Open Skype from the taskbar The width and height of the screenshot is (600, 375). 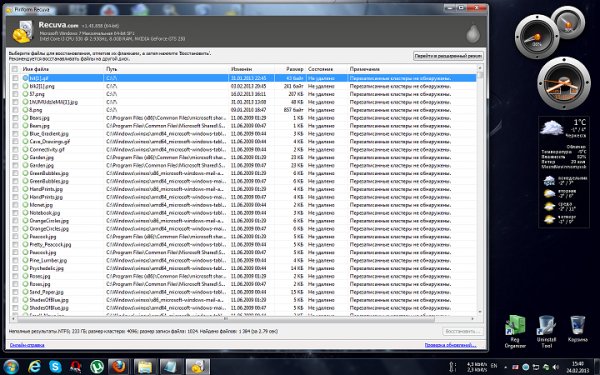point(55,367)
